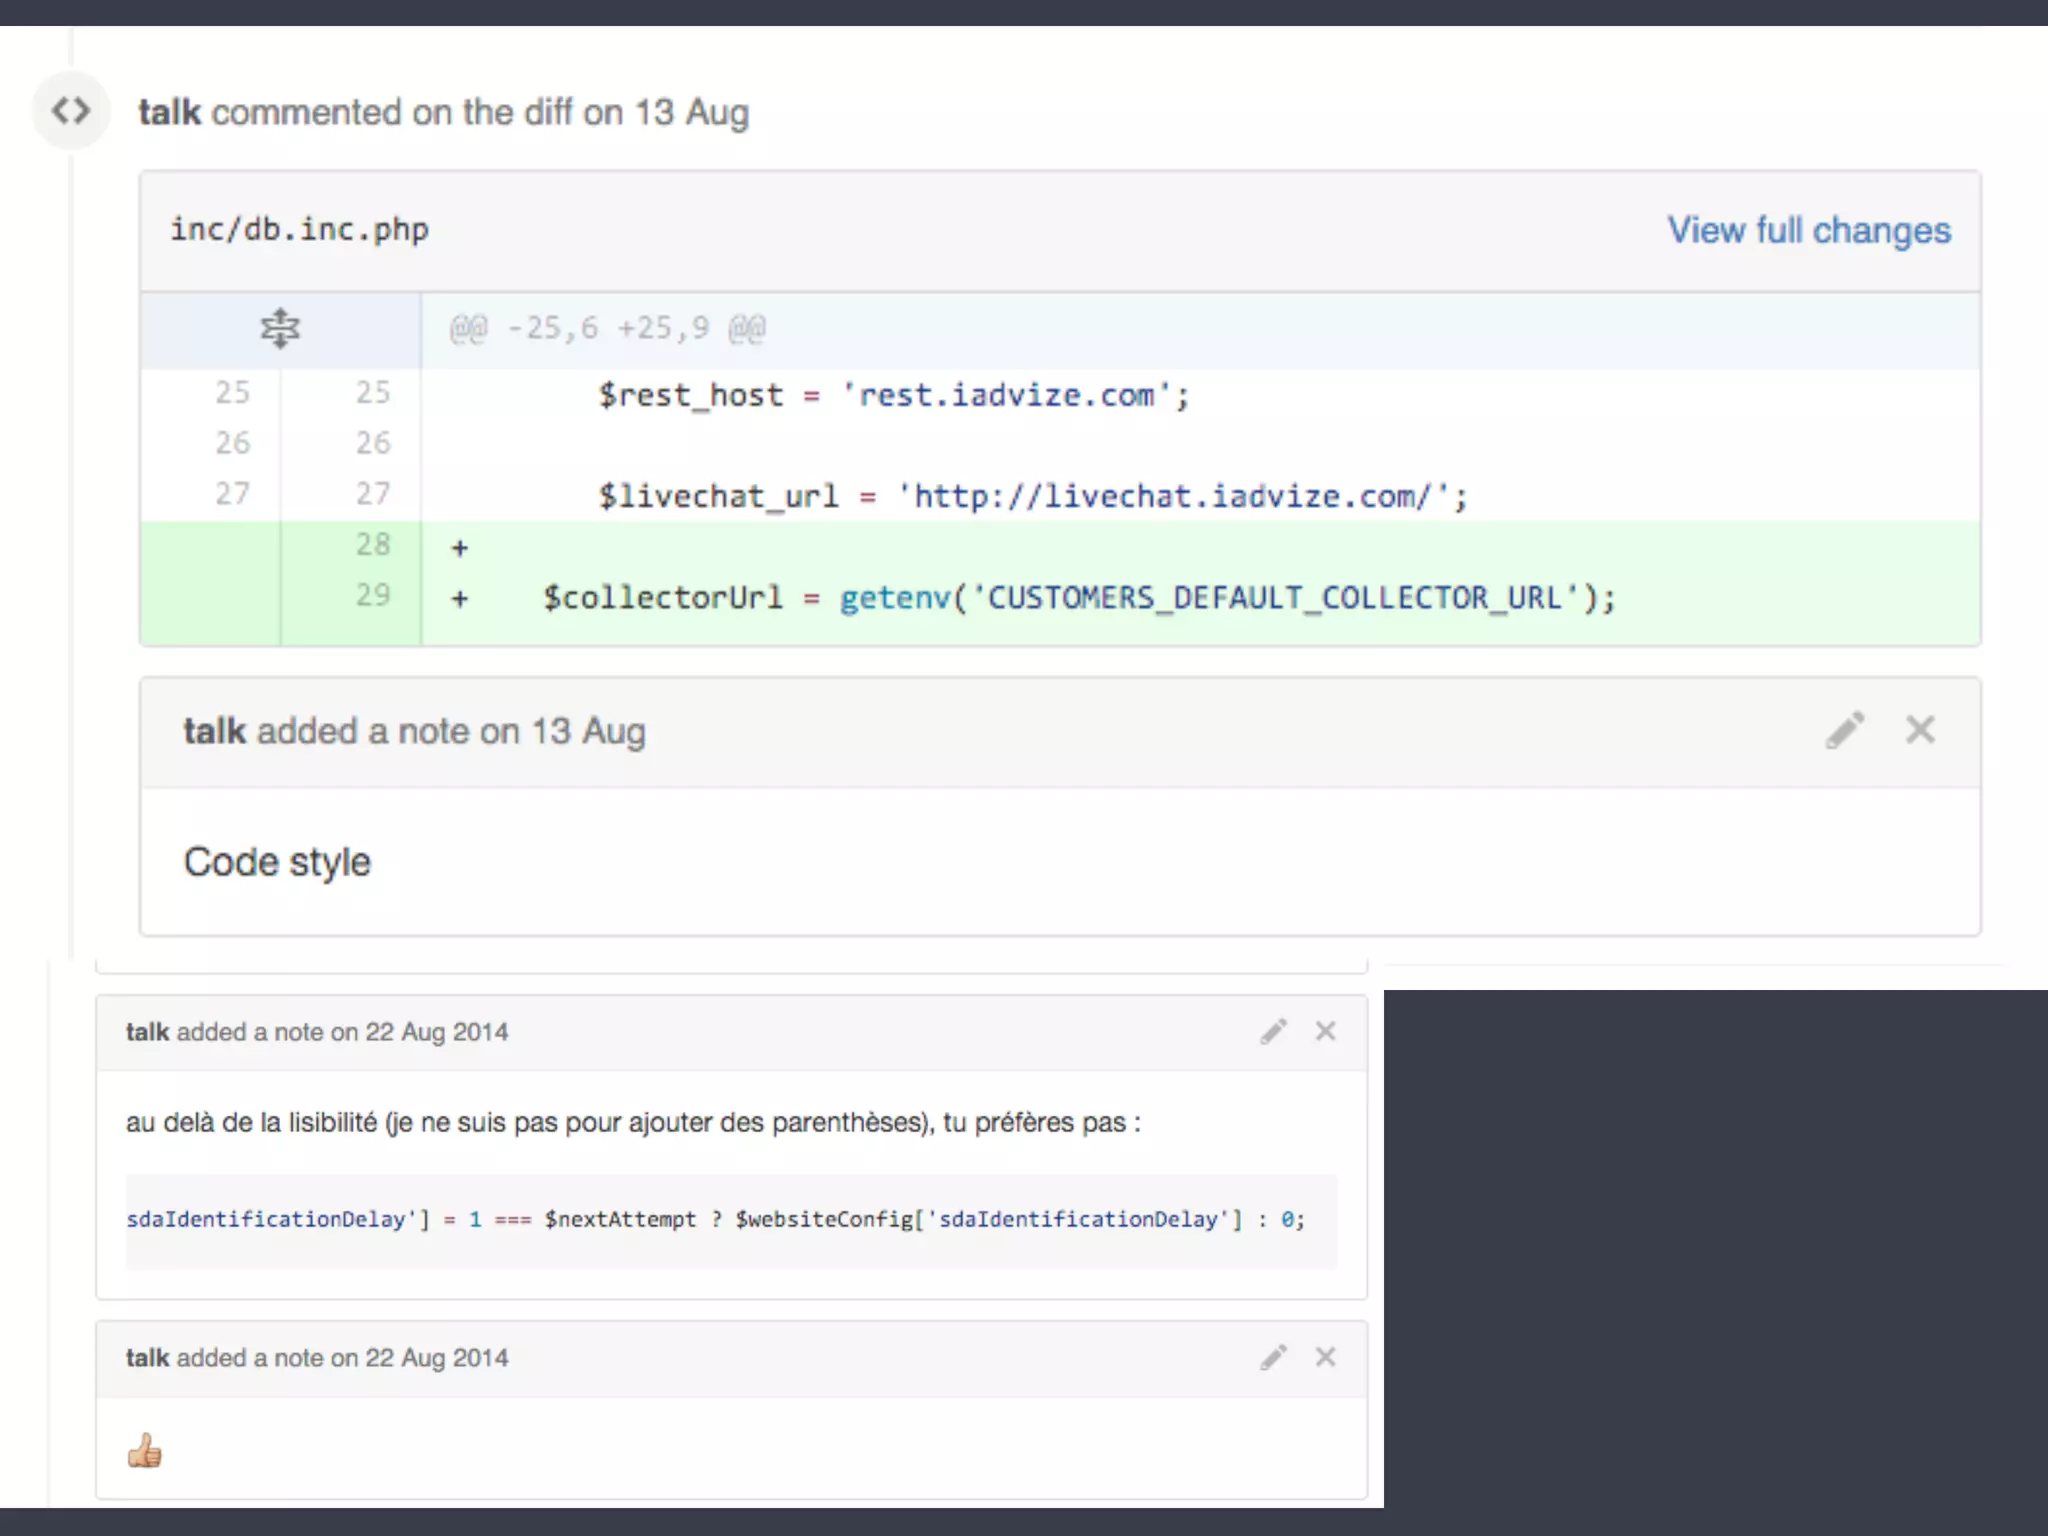Click talk author in thumbs up note
This screenshot has width=2048, height=1536.
pos(147,1358)
